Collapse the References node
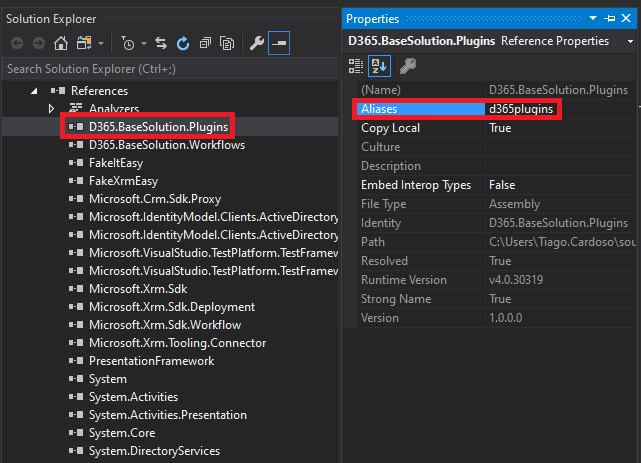The image size is (641, 463). (33, 91)
